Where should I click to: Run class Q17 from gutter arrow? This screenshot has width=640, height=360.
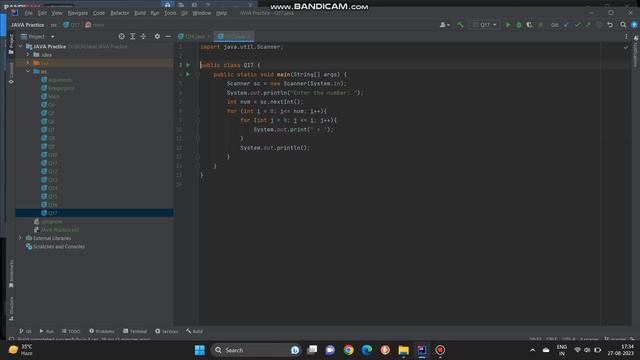click(188, 65)
